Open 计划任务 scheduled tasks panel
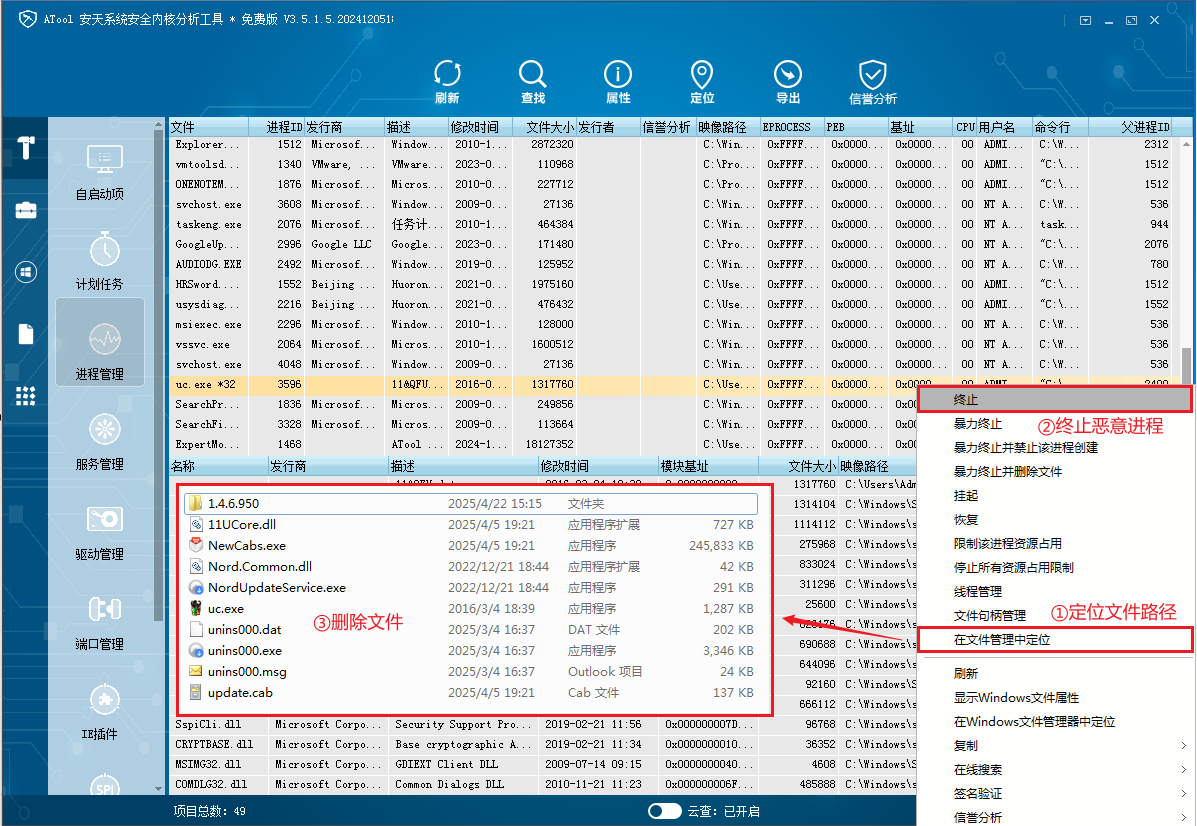This screenshot has width=1197, height=826. tap(100, 262)
